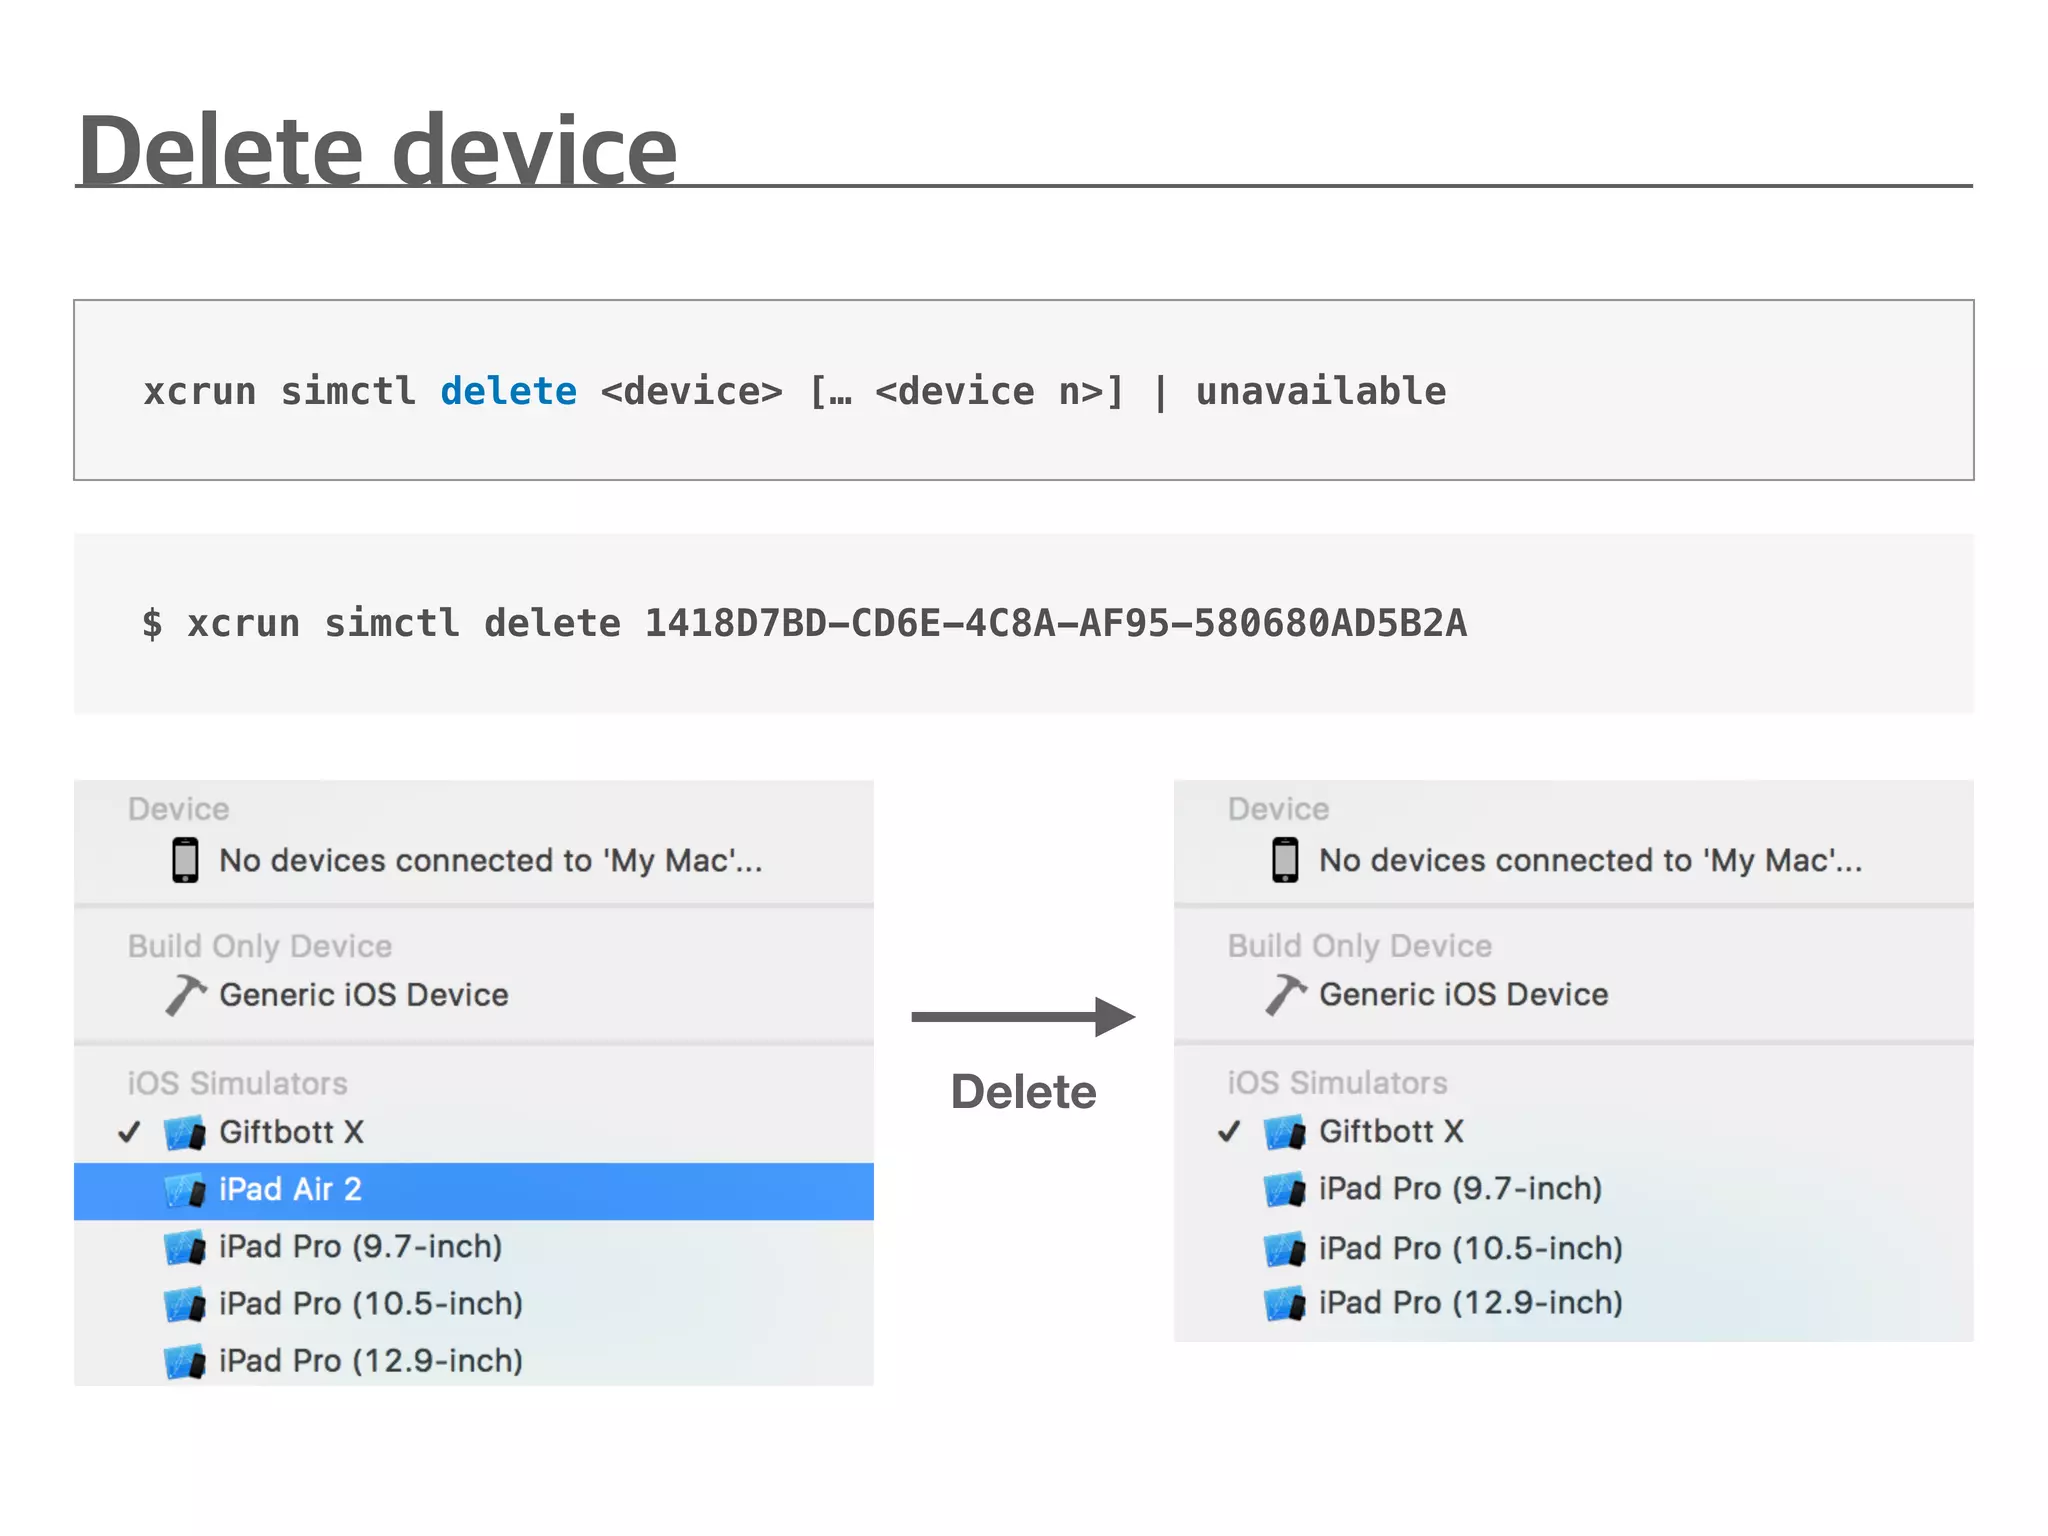Click simulator icon beside highlighted iPad Air 2
Viewport: 2048px width, 1536px height.
pyautogui.click(x=185, y=1190)
